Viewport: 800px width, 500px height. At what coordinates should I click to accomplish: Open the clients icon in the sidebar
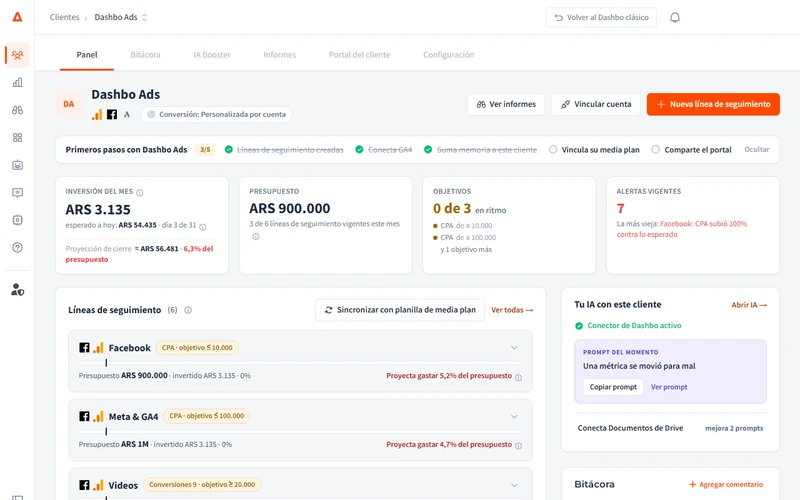click(17, 55)
